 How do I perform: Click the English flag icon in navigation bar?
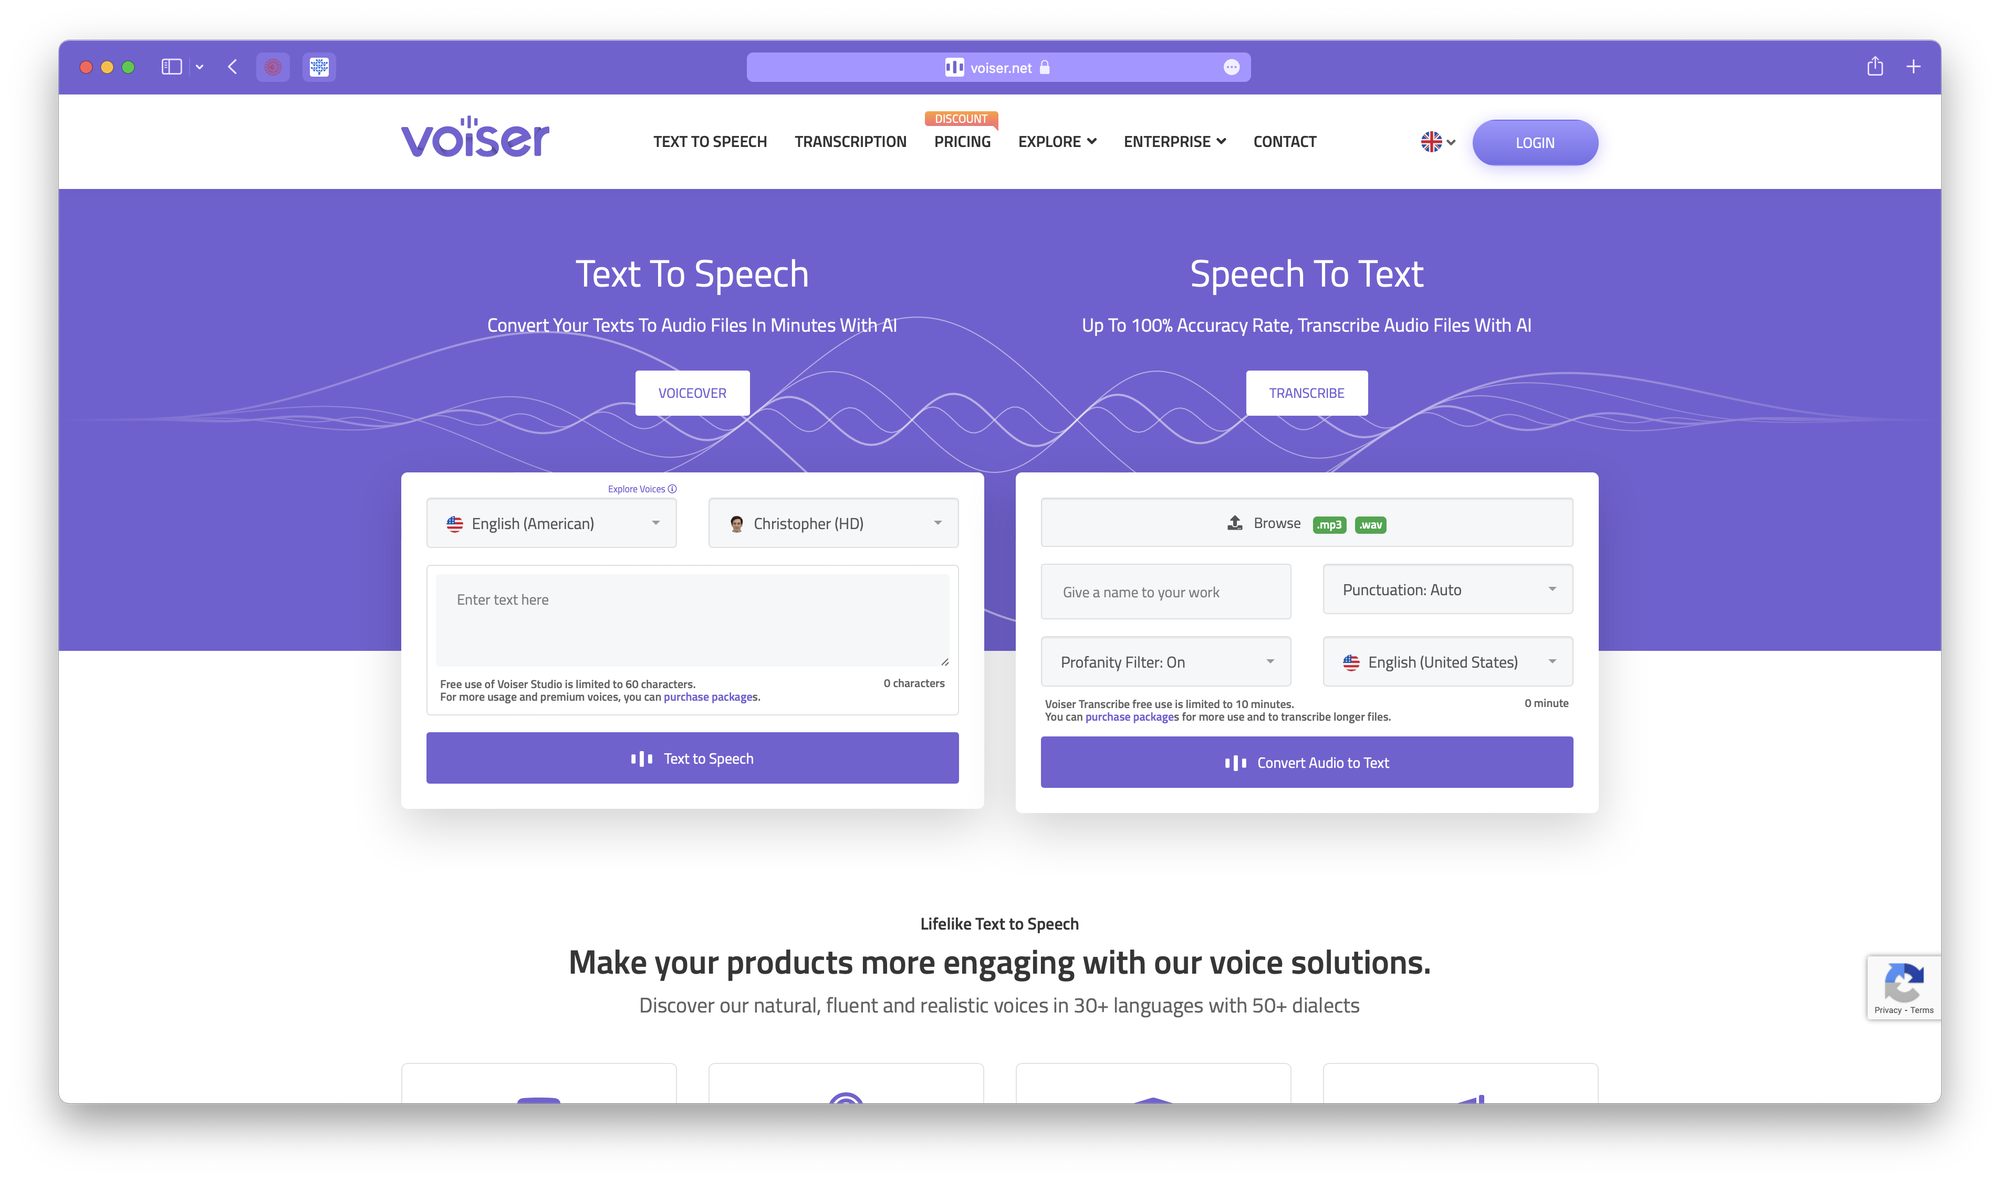click(x=1431, y=141)
